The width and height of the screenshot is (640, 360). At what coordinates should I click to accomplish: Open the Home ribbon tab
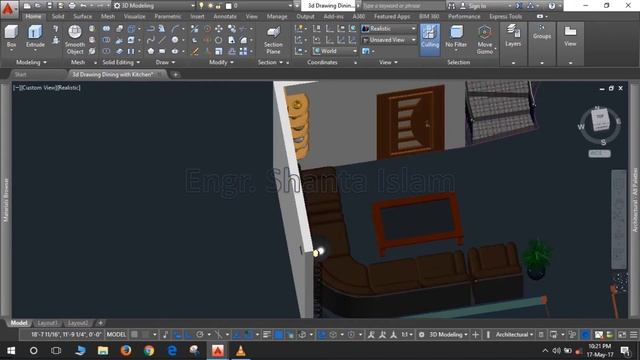click(33, 16)
